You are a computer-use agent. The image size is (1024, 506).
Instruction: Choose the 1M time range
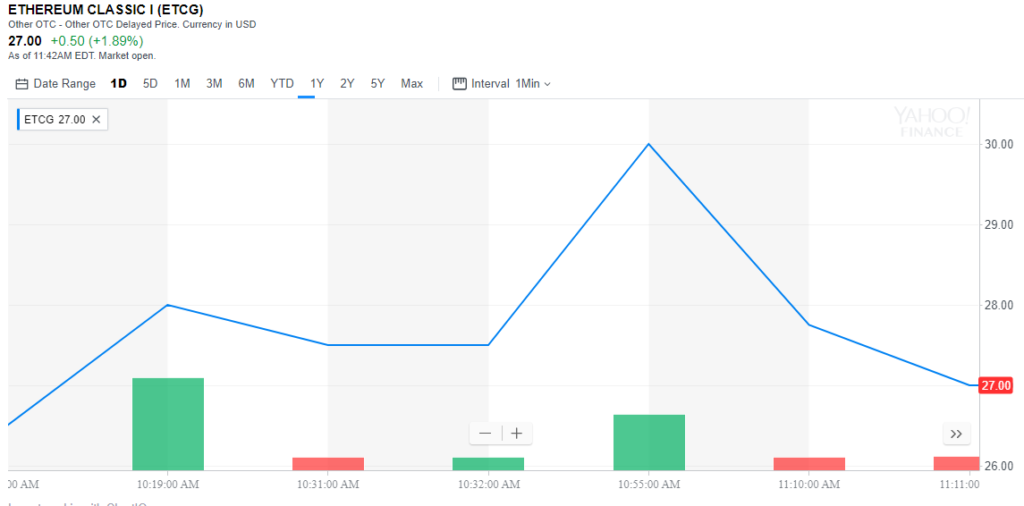click(182, 84)
